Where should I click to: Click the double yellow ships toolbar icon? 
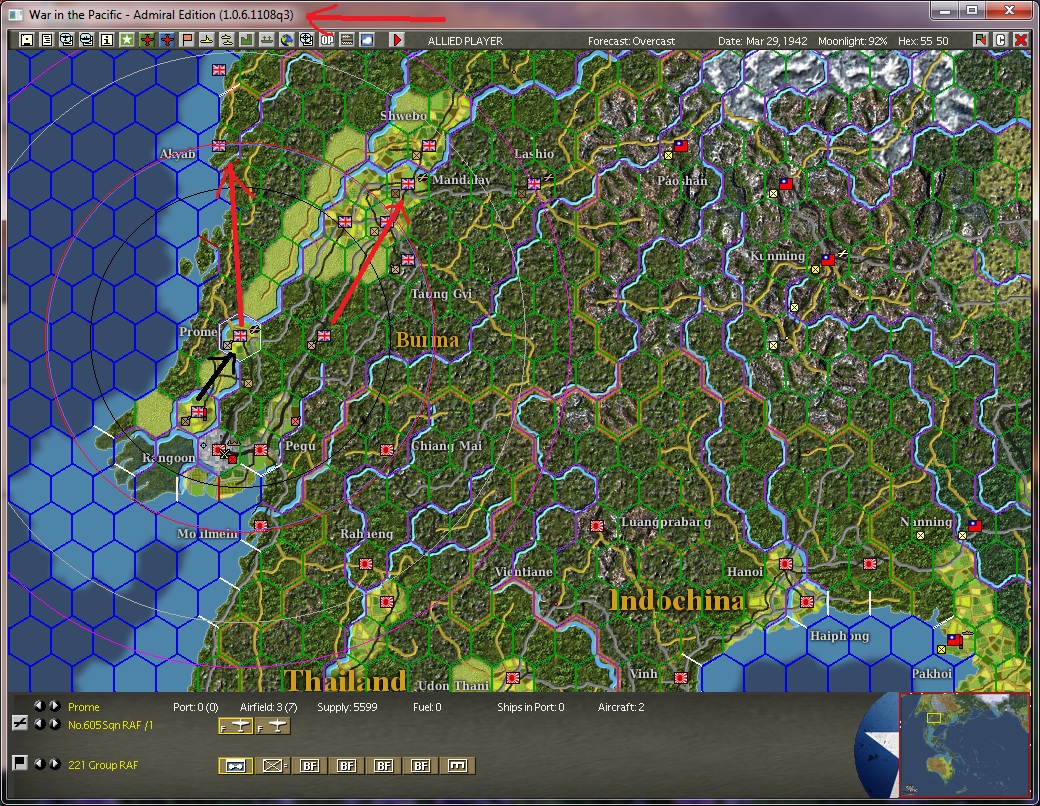(227, 40)
